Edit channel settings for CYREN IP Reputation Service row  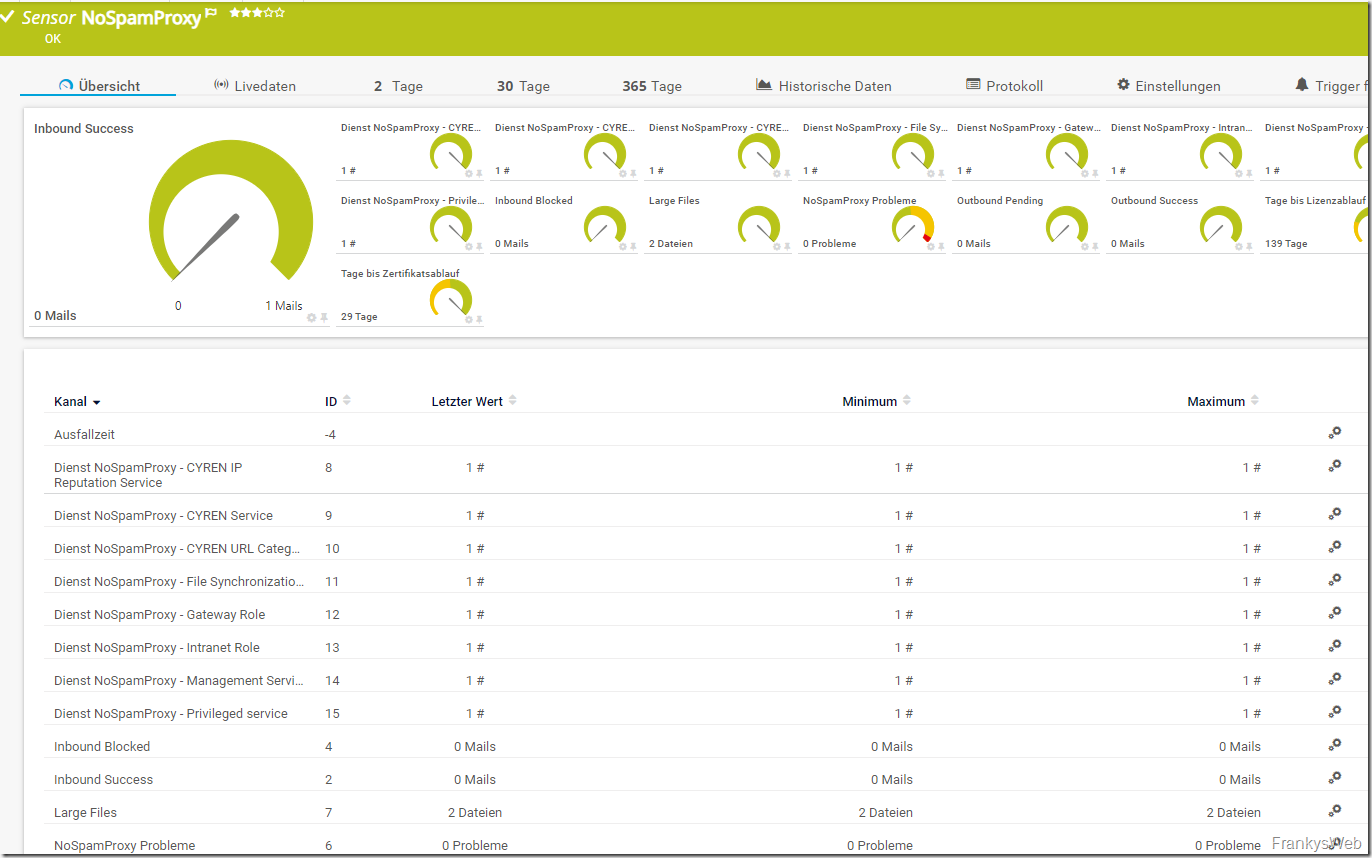(1334, 465)
